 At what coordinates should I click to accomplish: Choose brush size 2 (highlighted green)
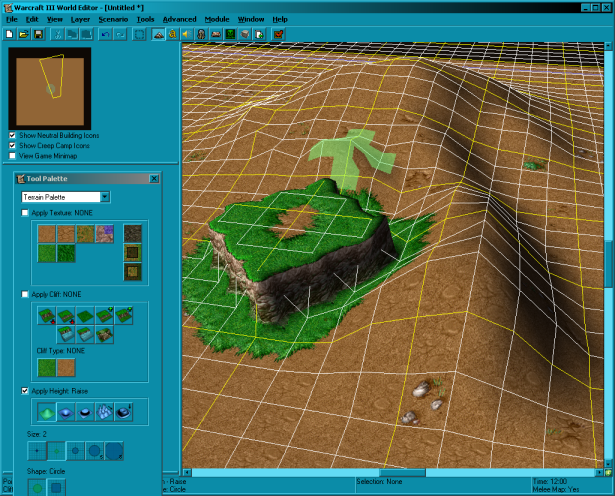pyautogui.click(x=56, y=451)
